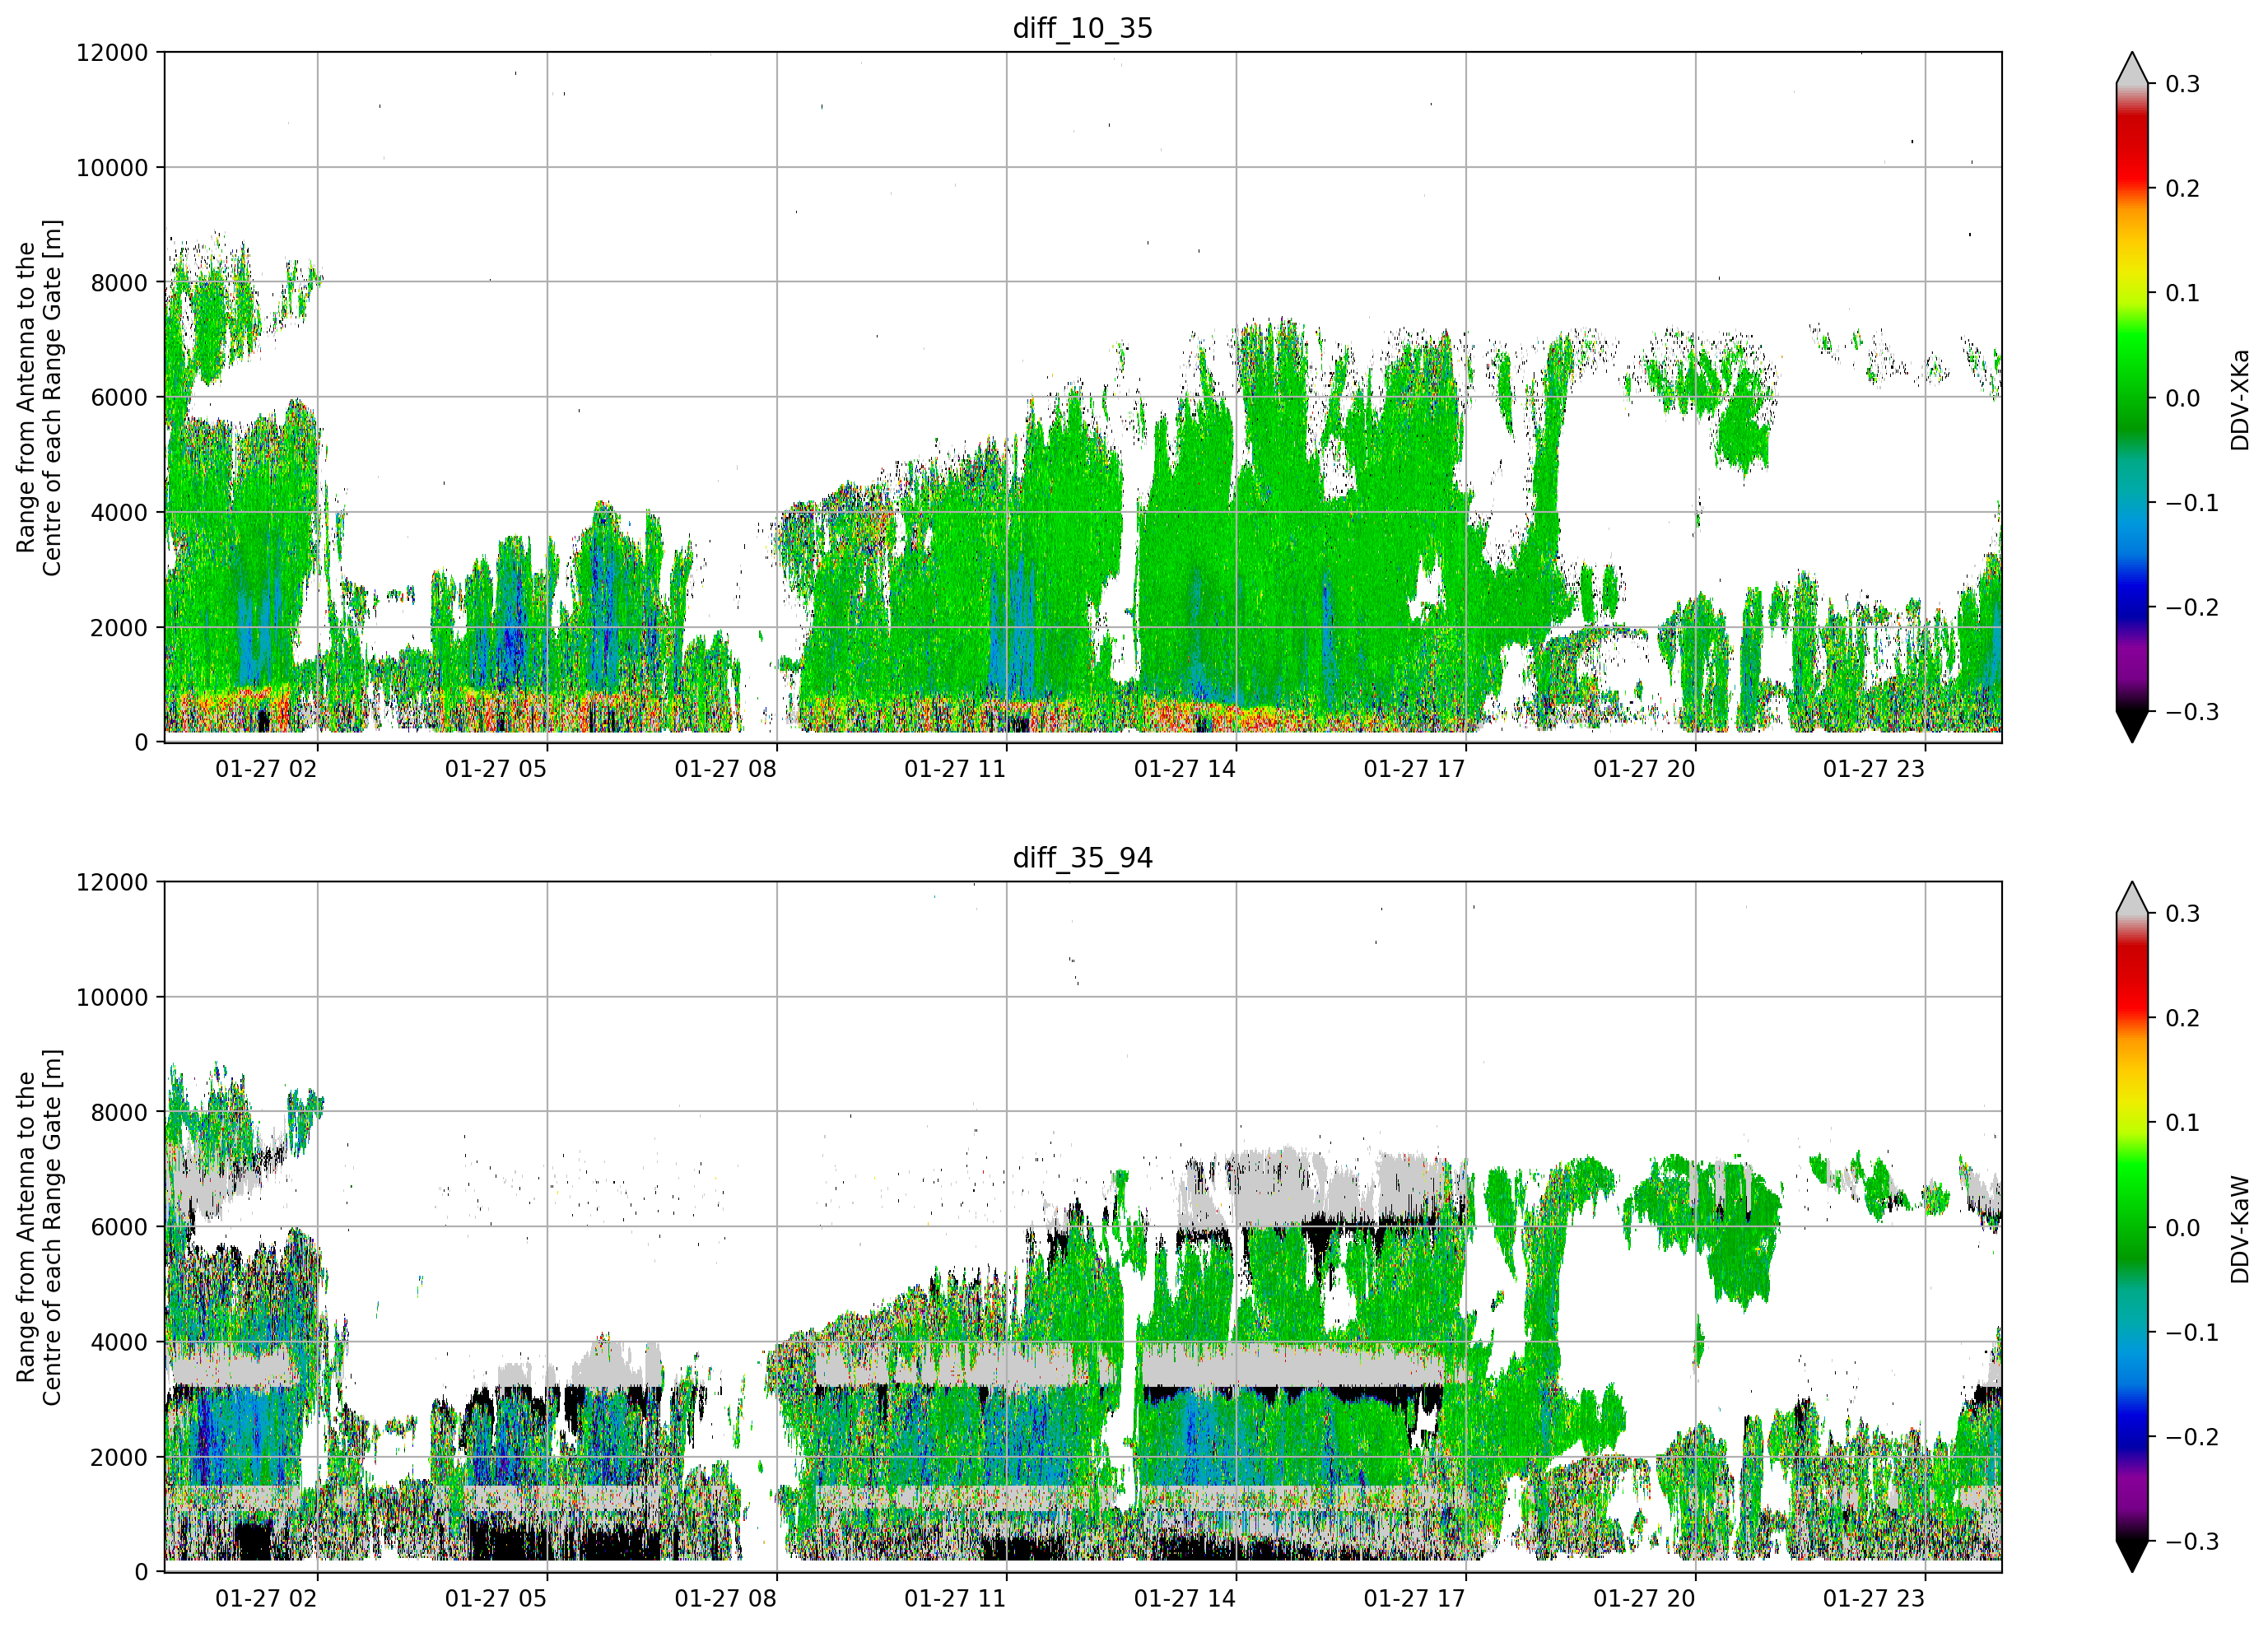
Task: Select the DDV-KaW colorbar label
Action: 2239,1229
